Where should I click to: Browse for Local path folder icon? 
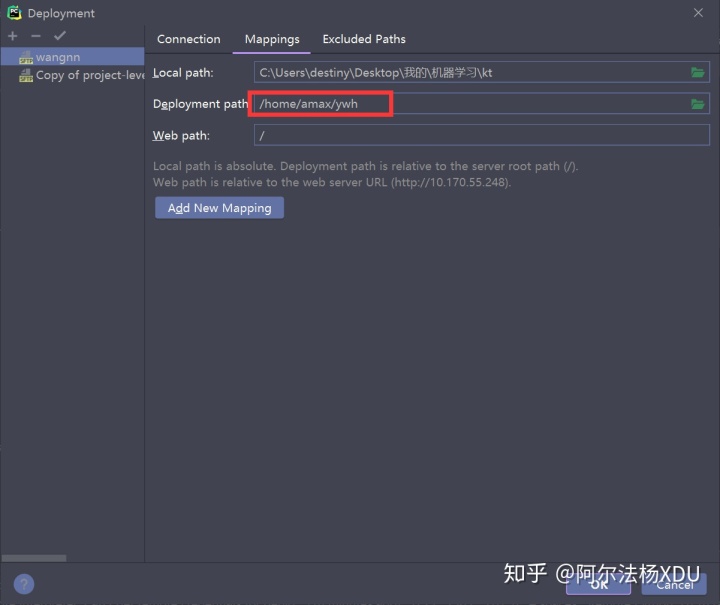click(698, 73)
